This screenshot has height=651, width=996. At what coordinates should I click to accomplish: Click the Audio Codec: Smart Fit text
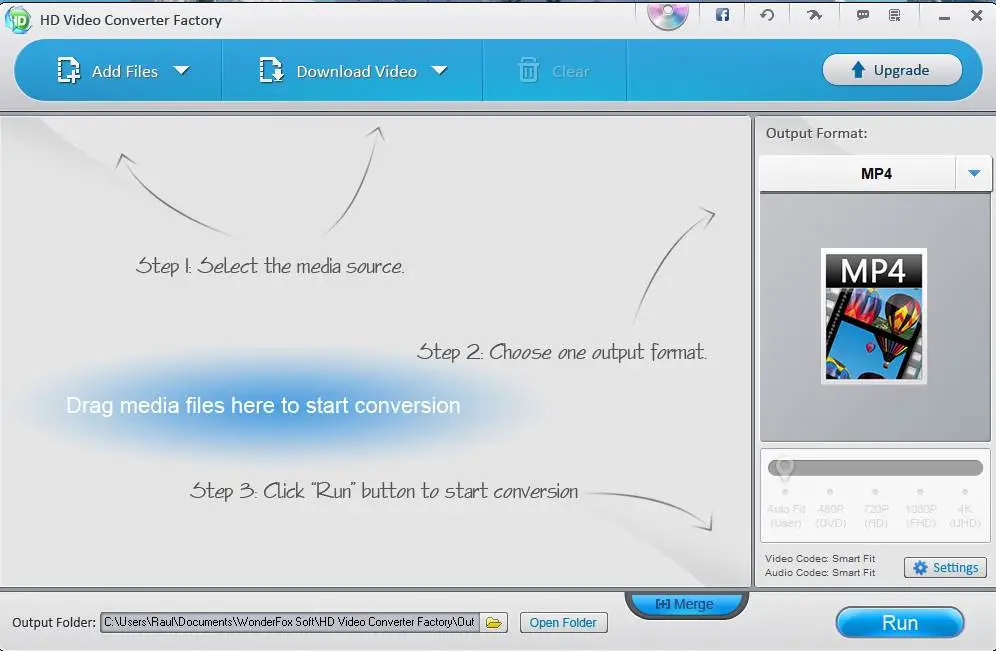click(819, 572)
